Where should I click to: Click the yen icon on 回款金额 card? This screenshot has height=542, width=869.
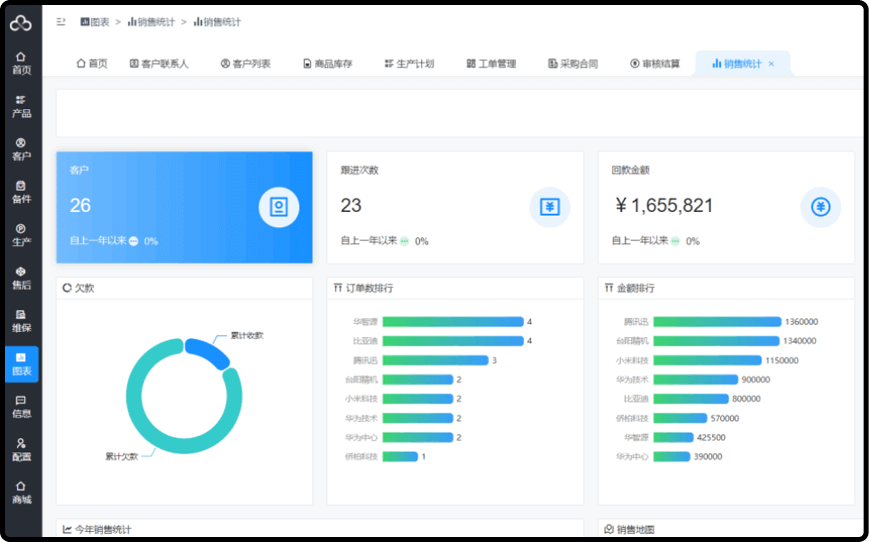(x=820, y=207)
